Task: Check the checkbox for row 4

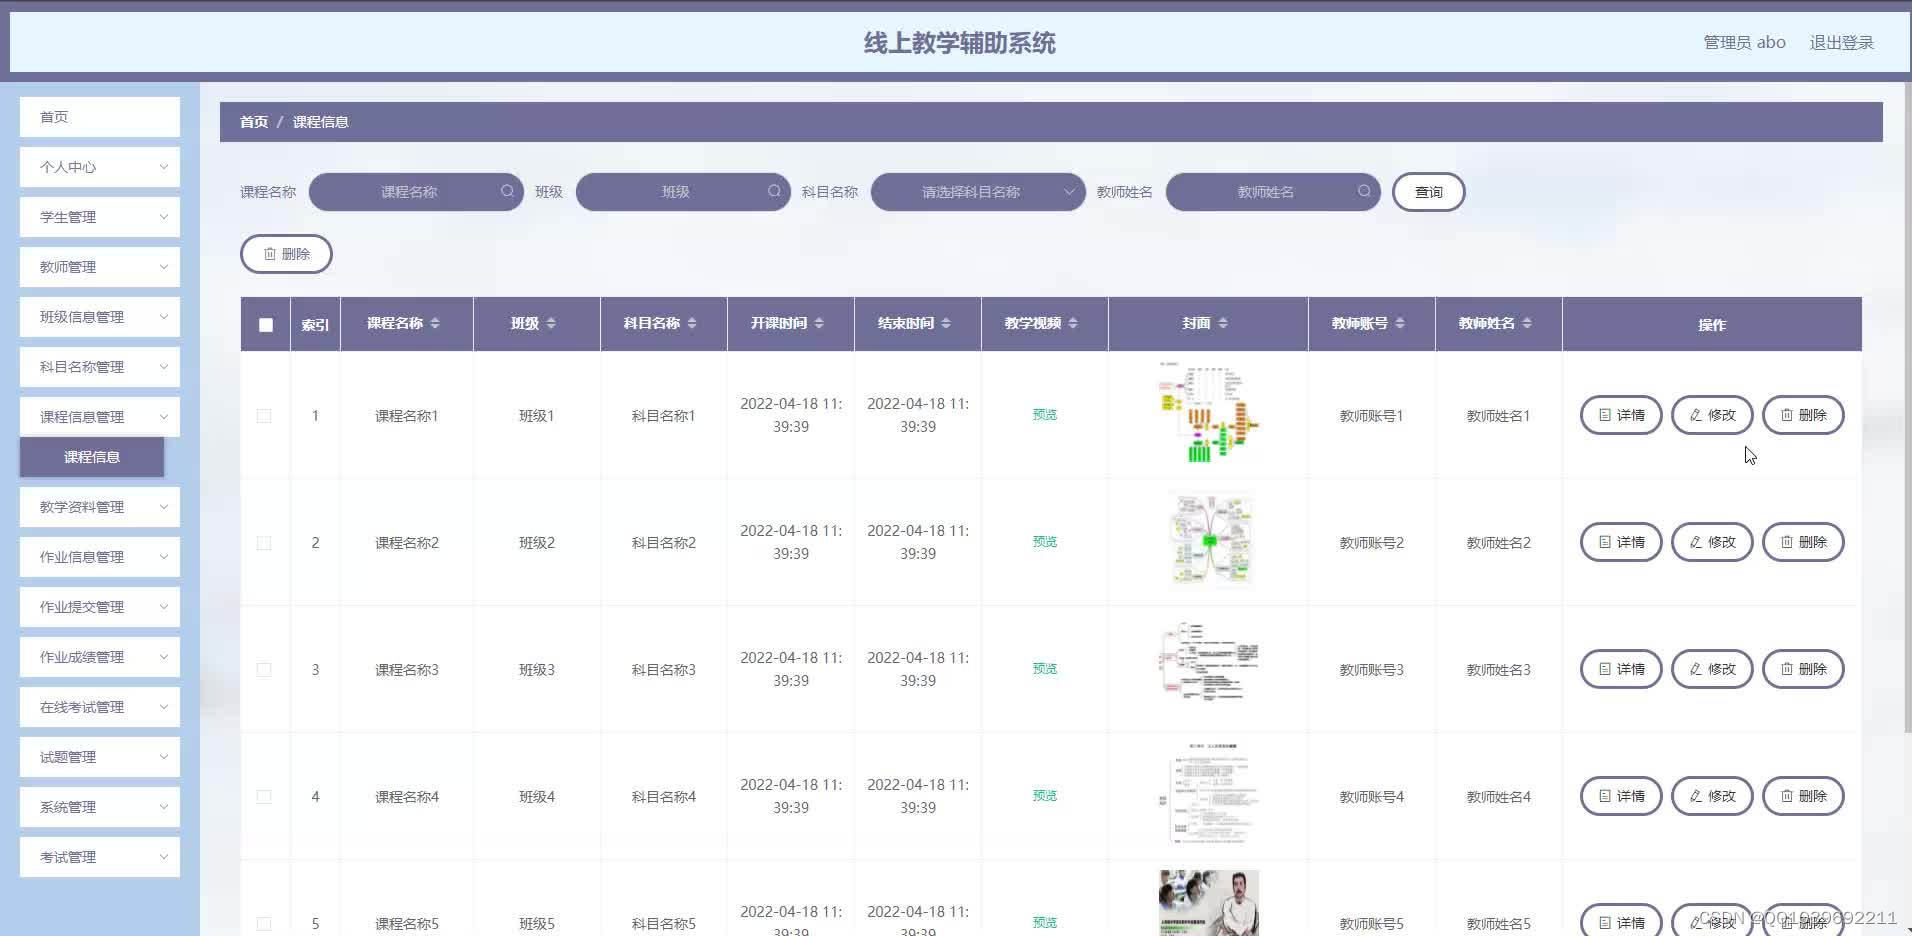Action: (264, 797)
